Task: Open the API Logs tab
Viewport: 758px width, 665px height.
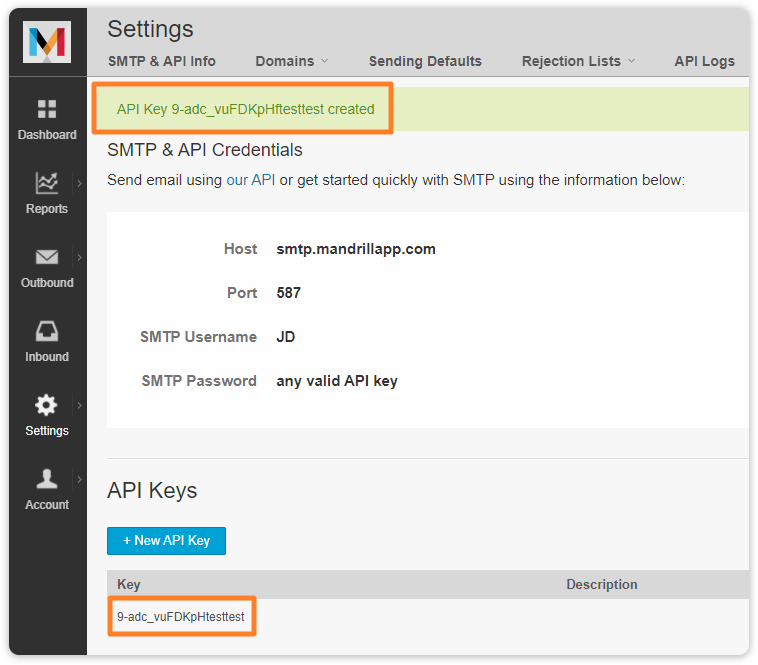Action: [x=704, y=61]
